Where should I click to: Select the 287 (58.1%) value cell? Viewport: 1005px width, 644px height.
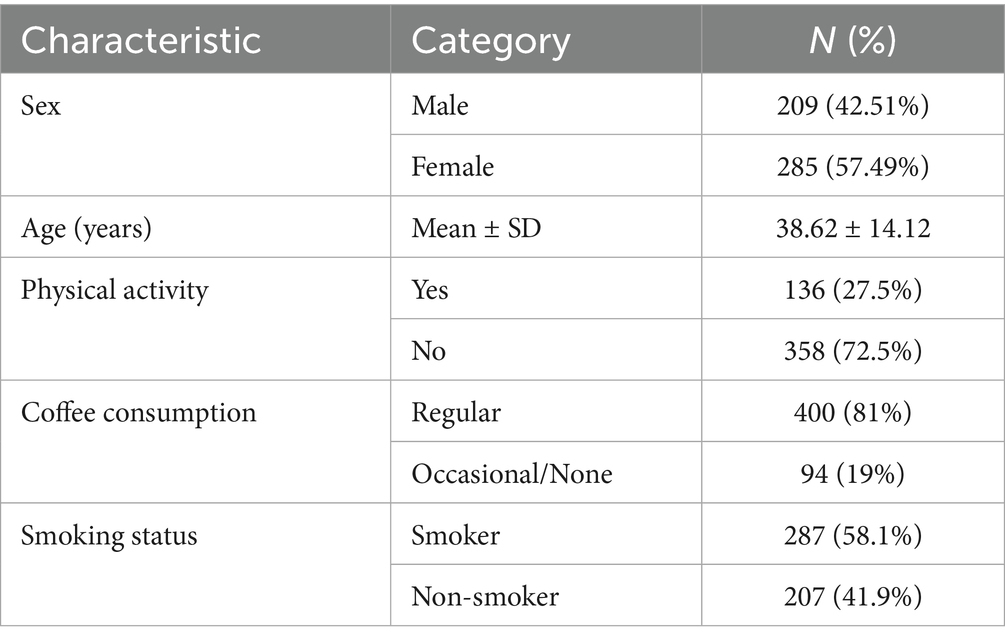click(x=853, y=535)
